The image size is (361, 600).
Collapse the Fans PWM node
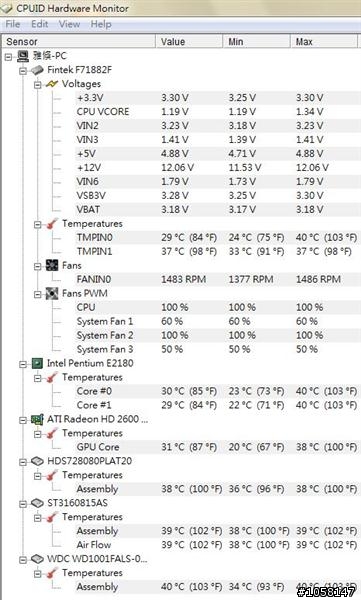38,294
